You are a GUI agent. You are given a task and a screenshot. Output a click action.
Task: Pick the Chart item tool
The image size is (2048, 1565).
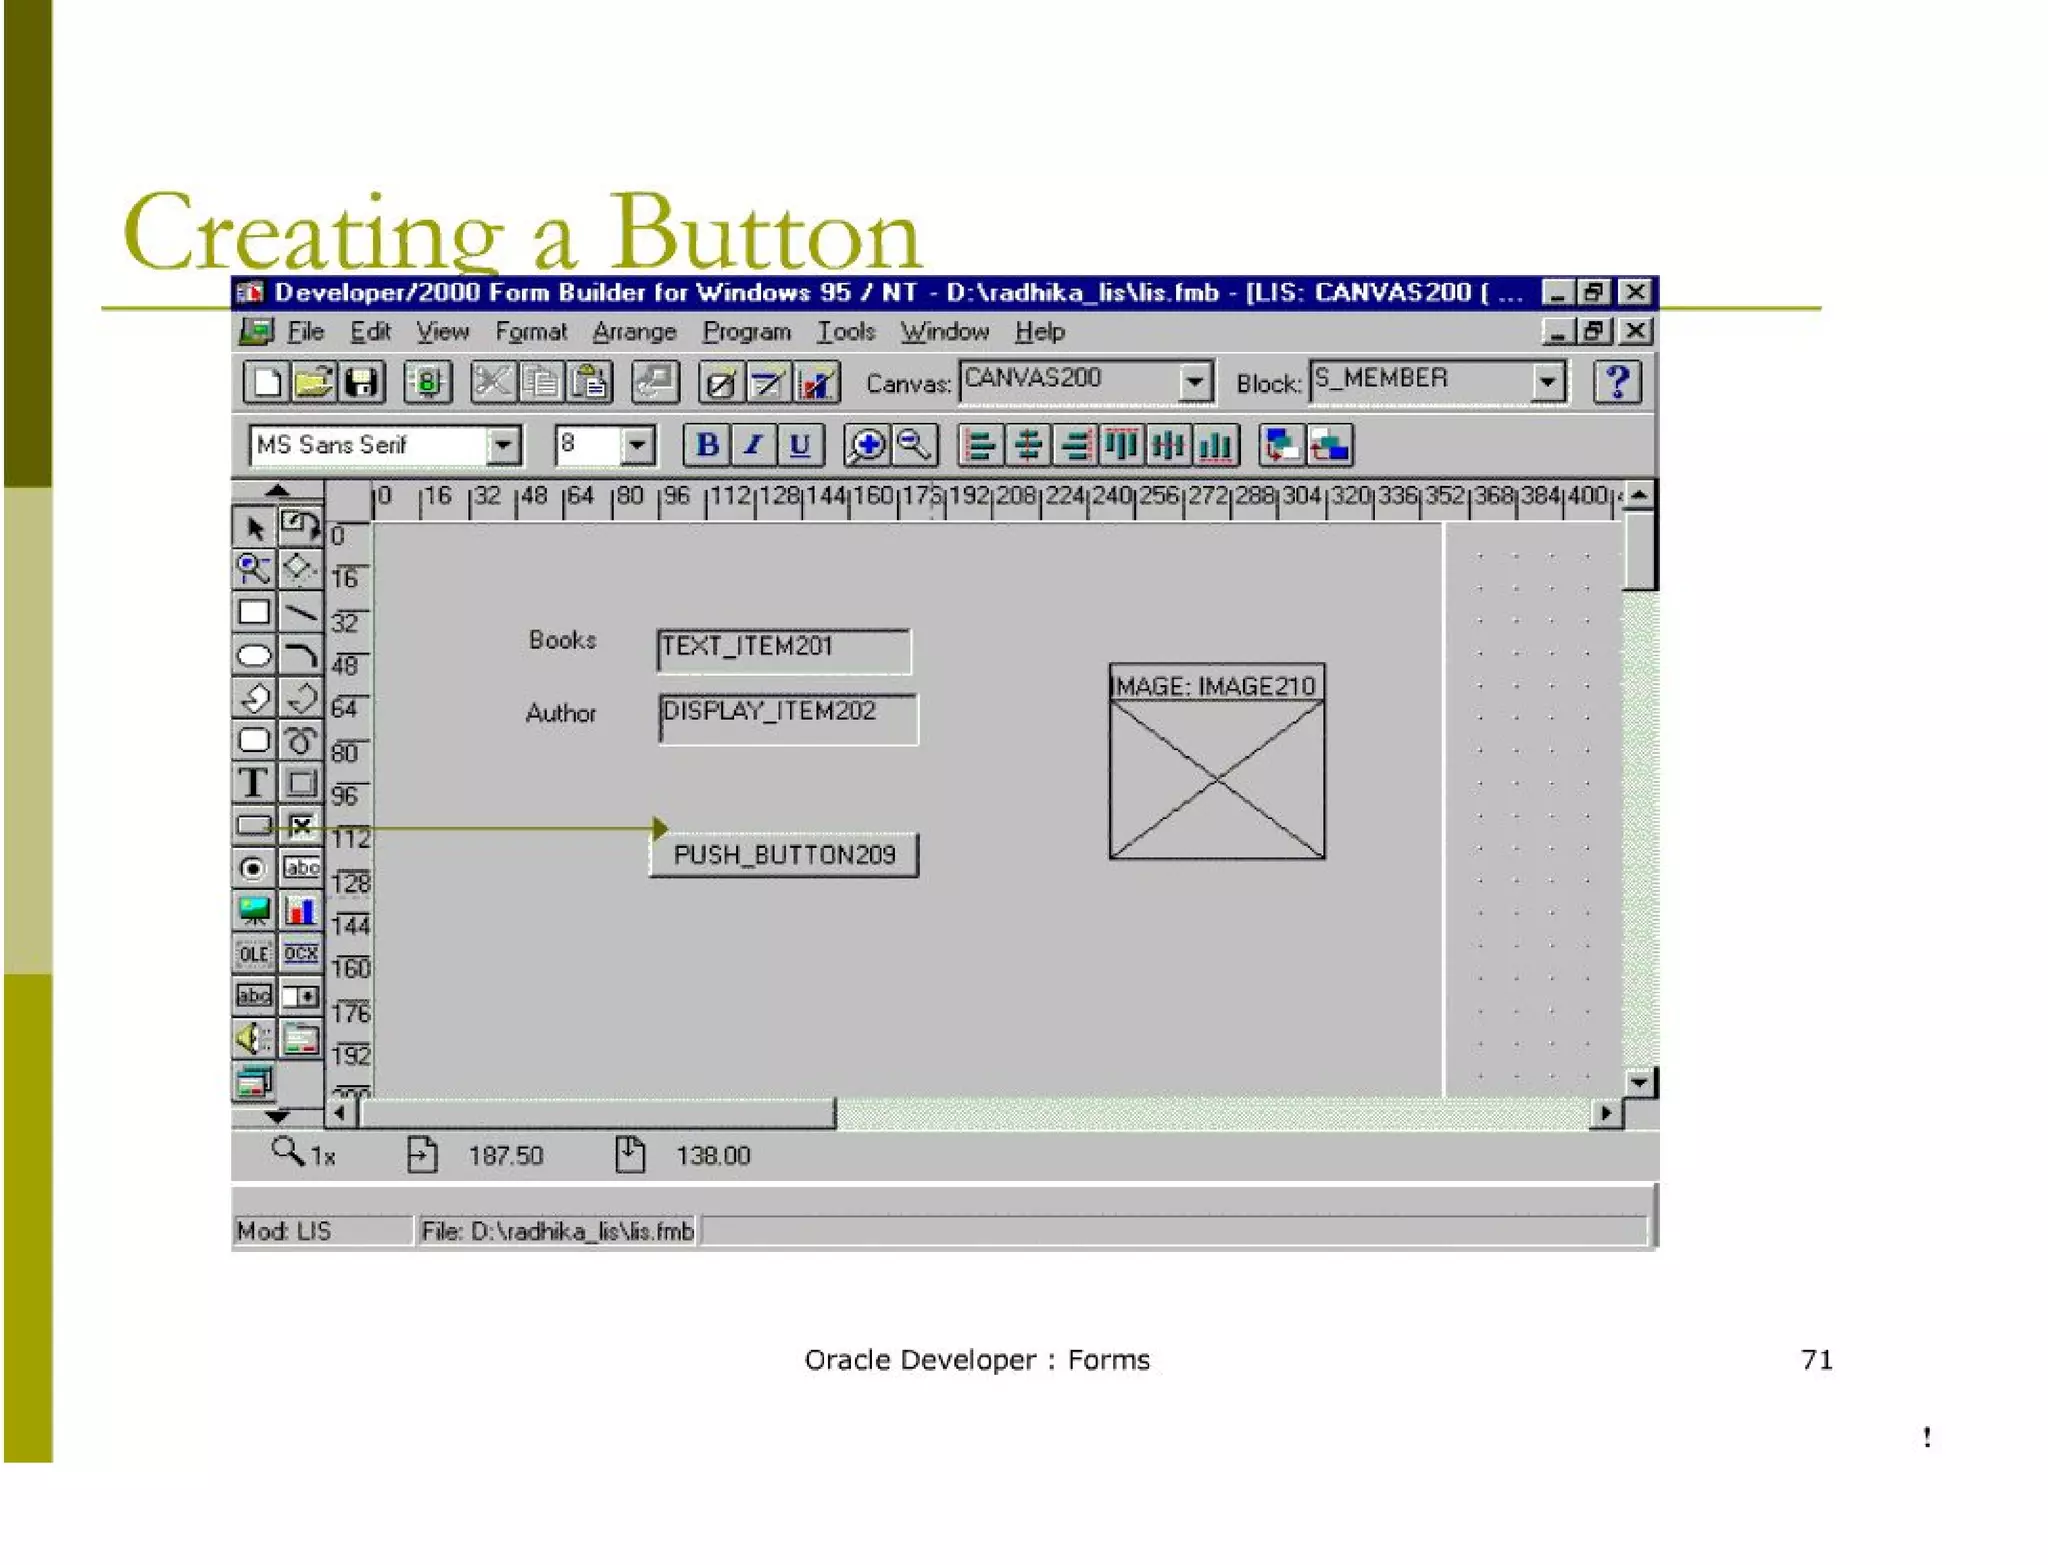coord(300,911)
